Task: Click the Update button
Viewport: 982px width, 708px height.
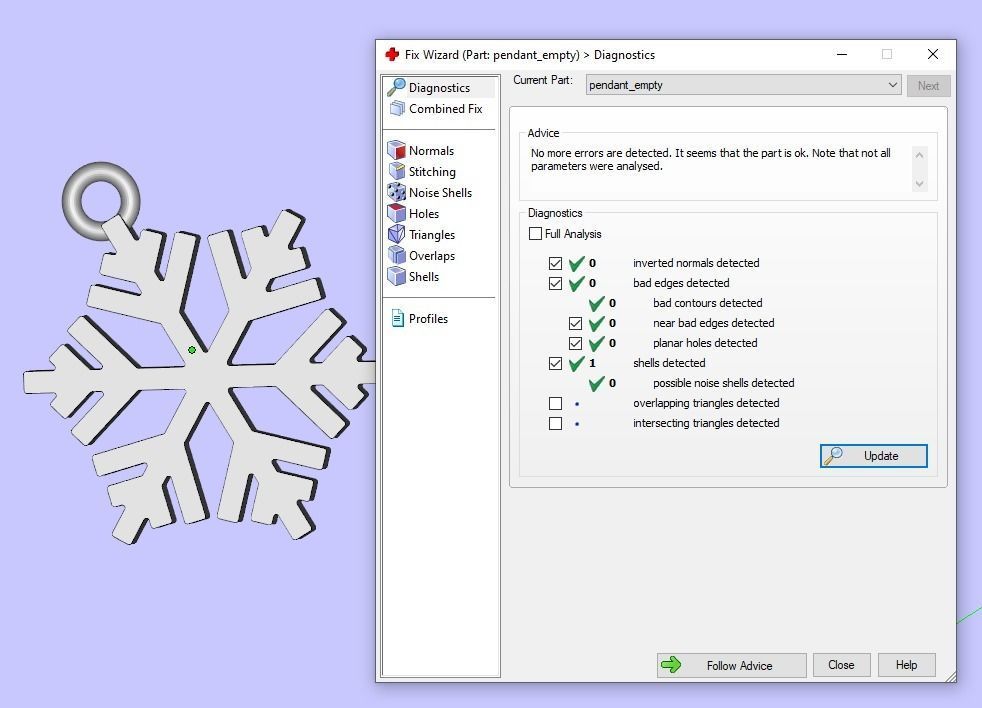Action: point(874,456)
